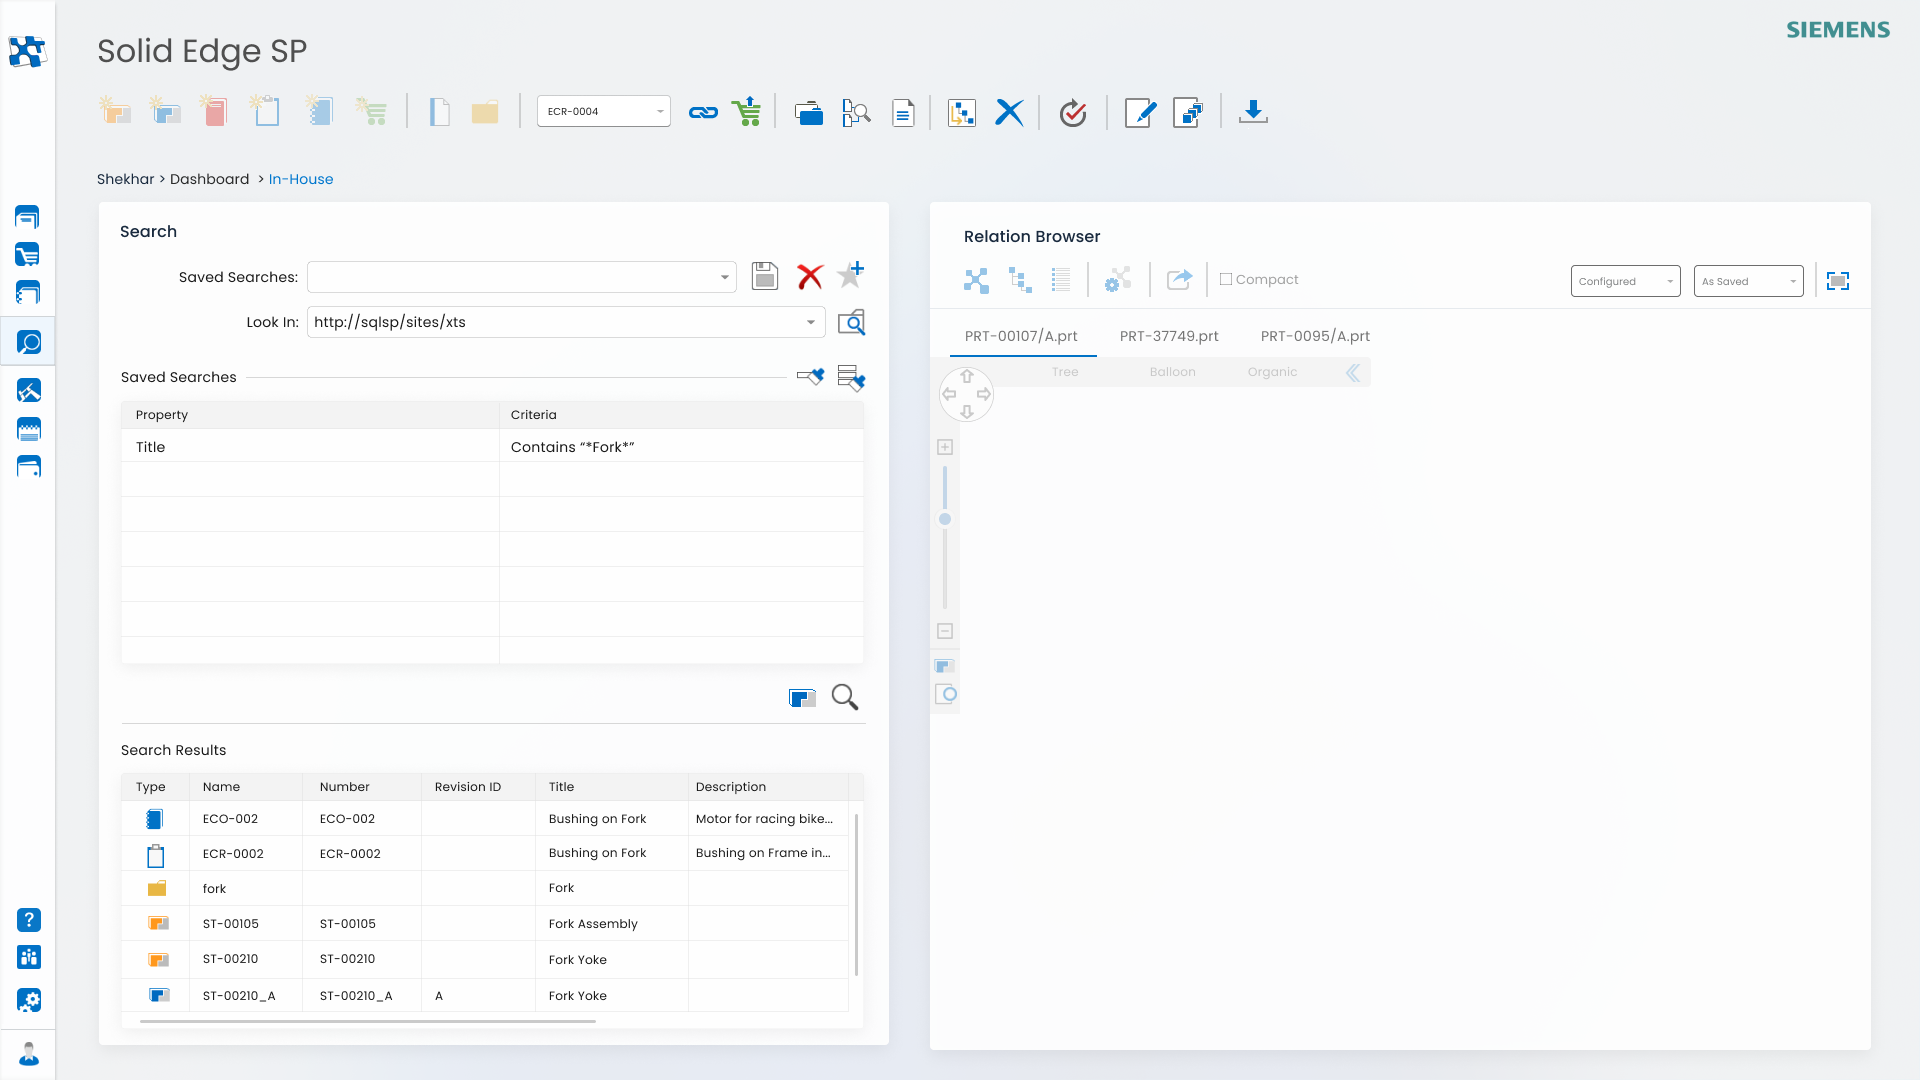Click the blue X delete icon in toolbar
Screen dimensions: 1920x1080
tap(1009, 113)
